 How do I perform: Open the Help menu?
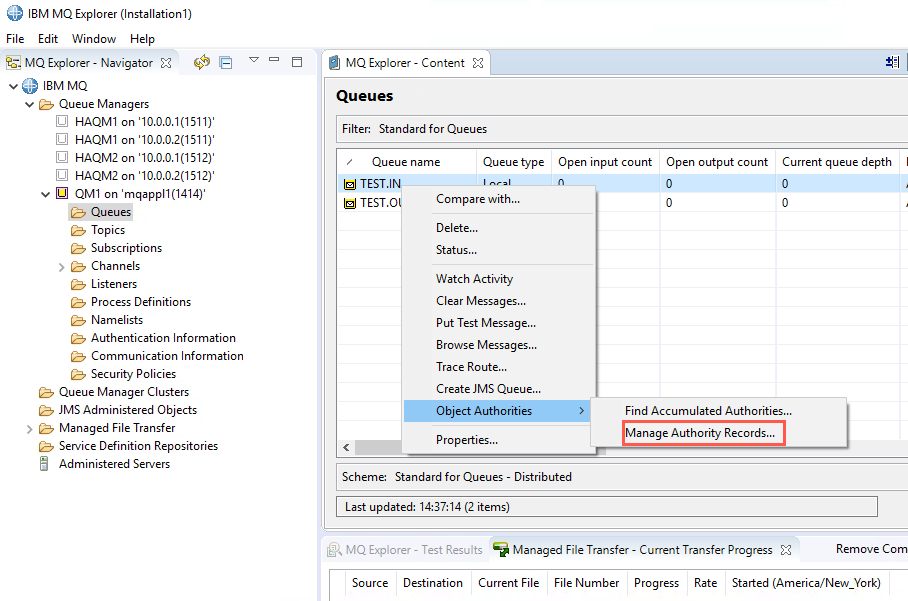tap(142, 39)
